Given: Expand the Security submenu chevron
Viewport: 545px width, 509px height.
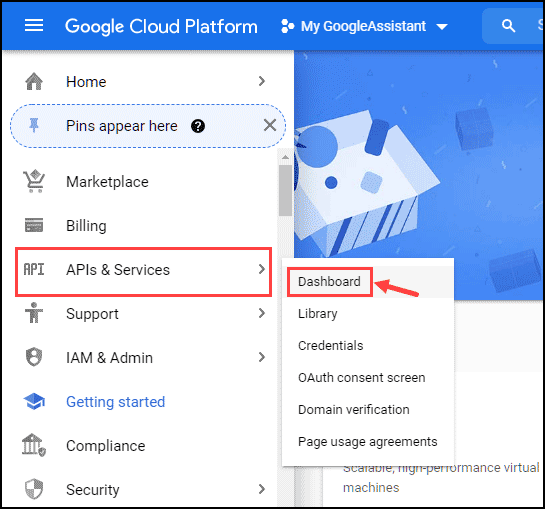Looking at the screenshot, I should [x=262, y=489].
